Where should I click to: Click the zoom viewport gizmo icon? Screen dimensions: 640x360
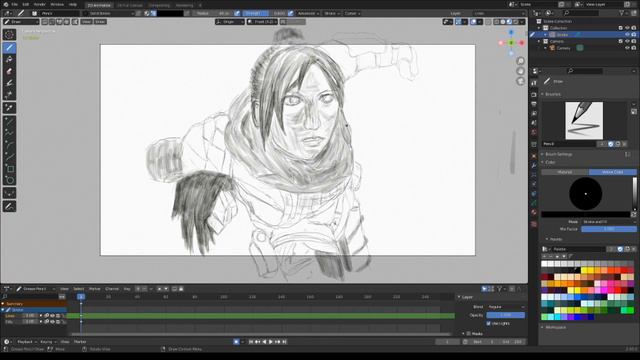pyautogui.click(x=520, y=61)
